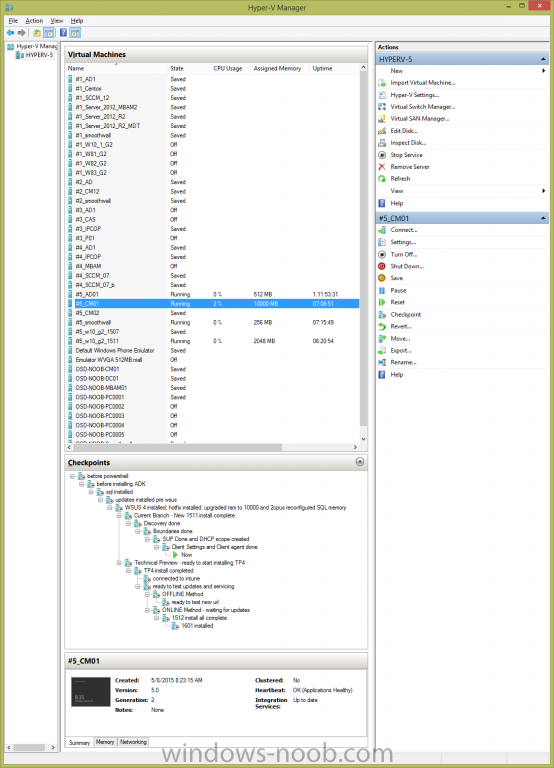The height and width of the screenshot is (768, 554).
Task: Click Virtual SAN Manager icon
Action: pos(382,119)
